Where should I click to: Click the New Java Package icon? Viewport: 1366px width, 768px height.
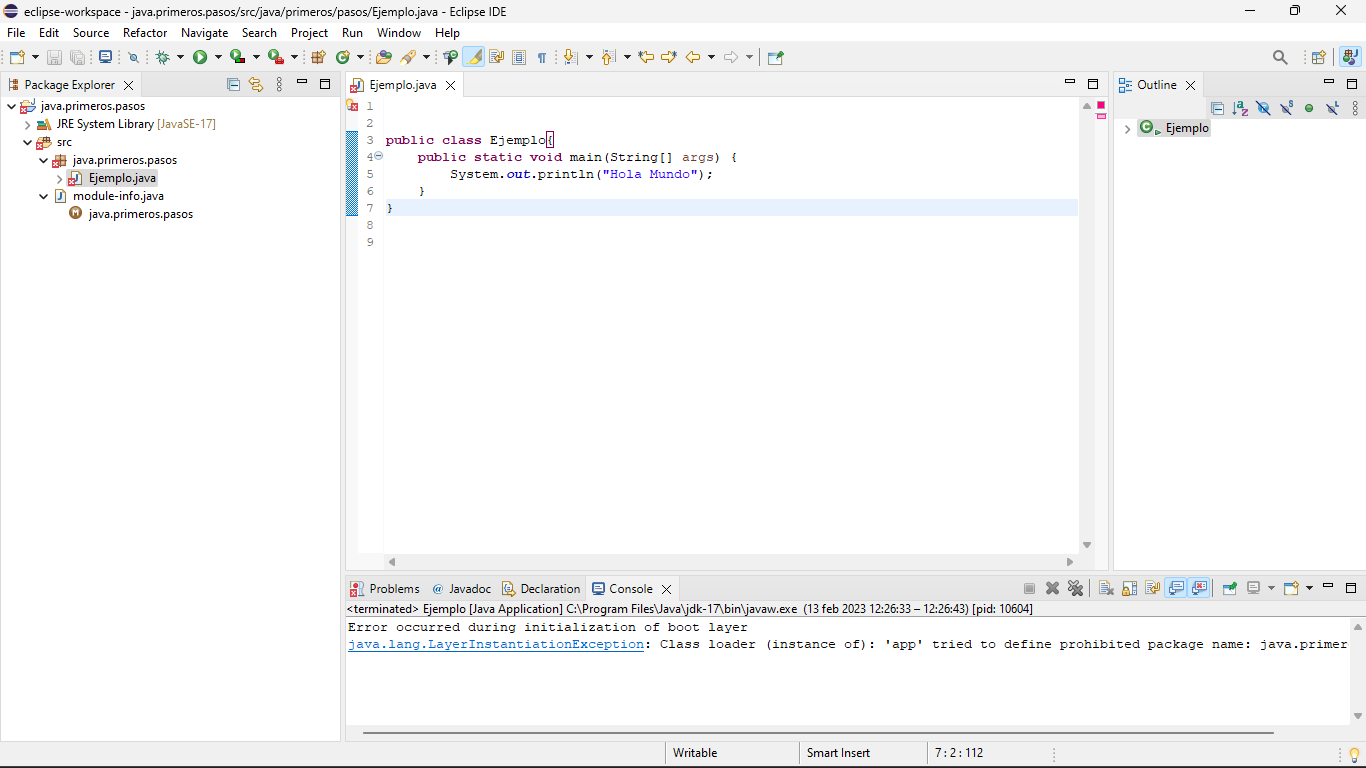coord(319,58)
